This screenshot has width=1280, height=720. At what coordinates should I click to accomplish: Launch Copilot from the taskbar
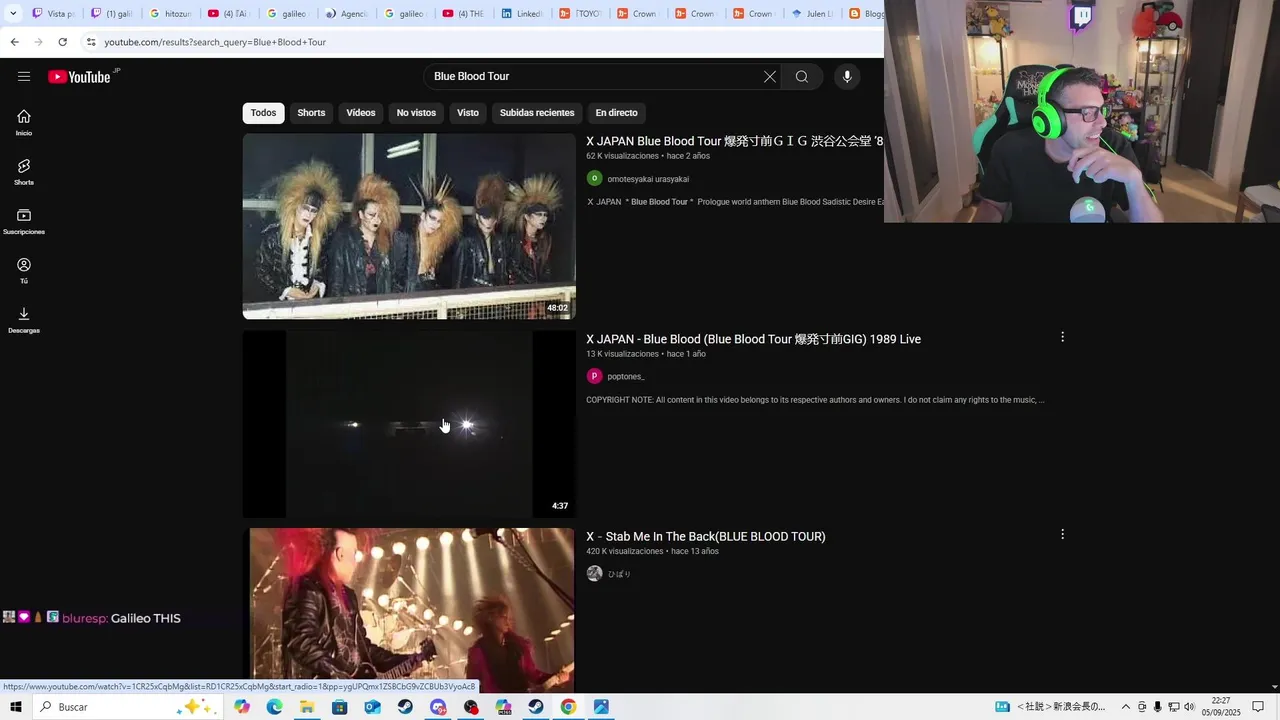click(242, 707)
